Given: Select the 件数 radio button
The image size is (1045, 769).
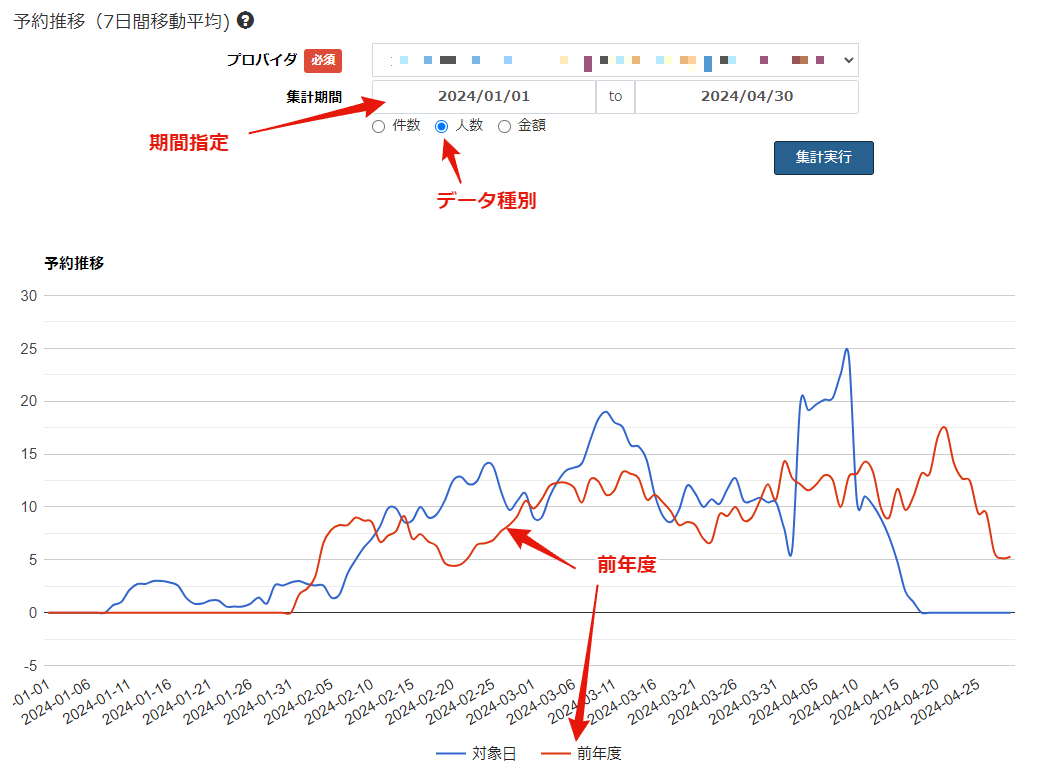Looking at the screenshot, I should point(379,127).
